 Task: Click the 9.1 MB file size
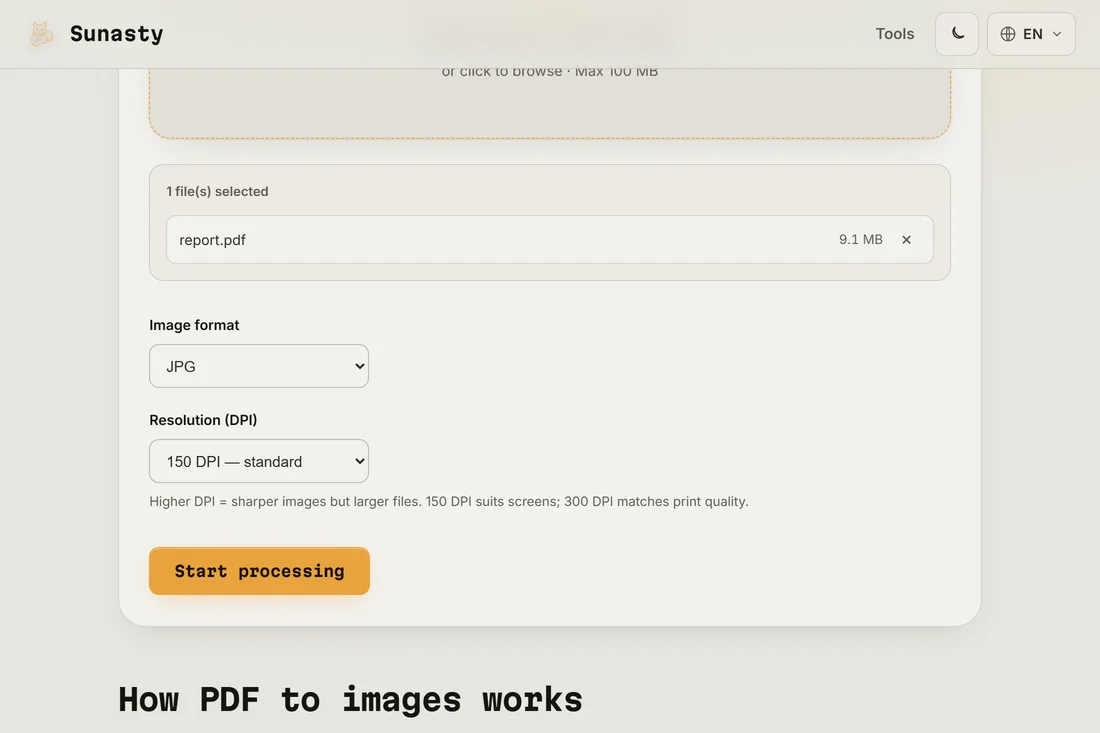[861, 239]
